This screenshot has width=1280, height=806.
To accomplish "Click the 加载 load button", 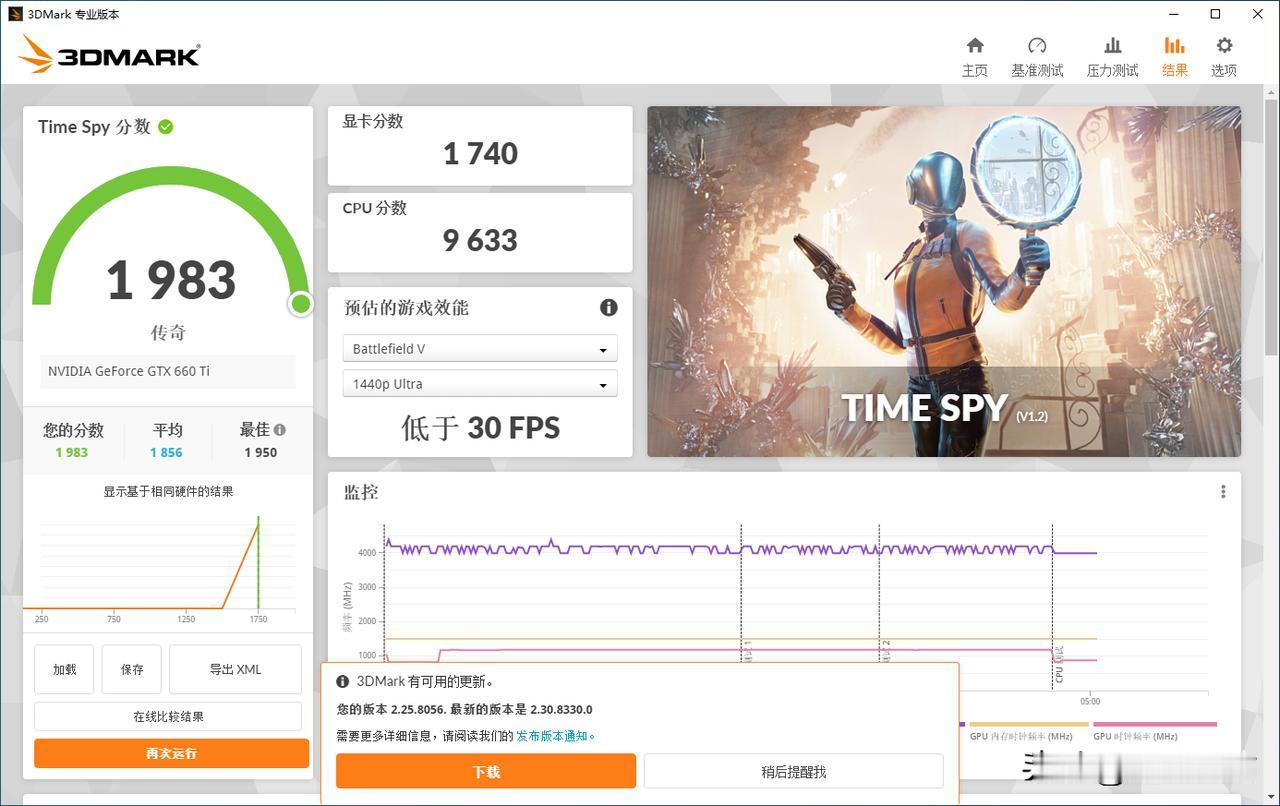I will click(65, 669).
